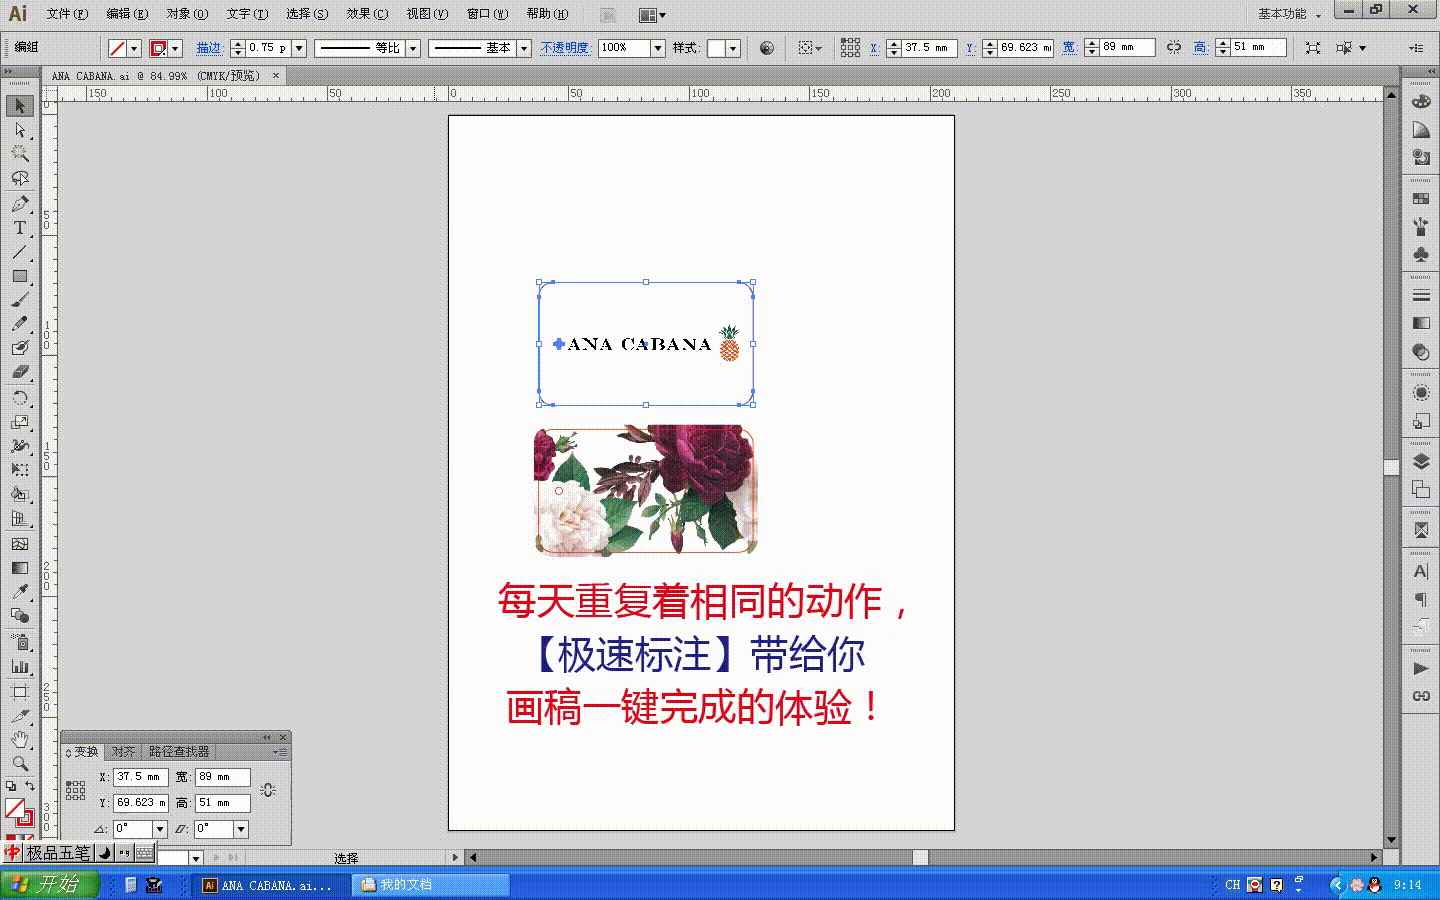
Task: Open stroke color dropdown in control bar
Action: point(176,48)
